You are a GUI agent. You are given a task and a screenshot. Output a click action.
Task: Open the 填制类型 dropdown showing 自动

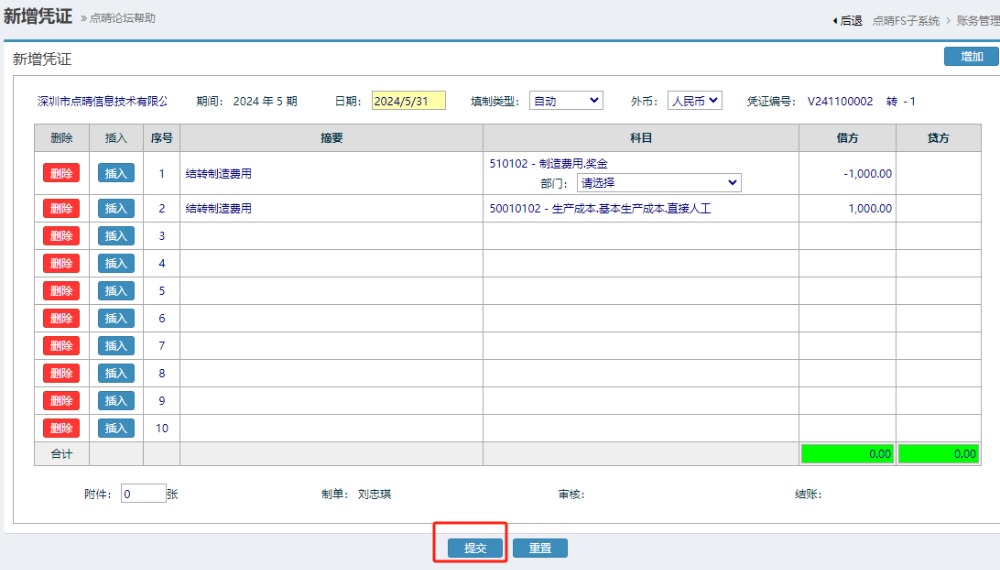pyautogui.click(x=565, y=101)
